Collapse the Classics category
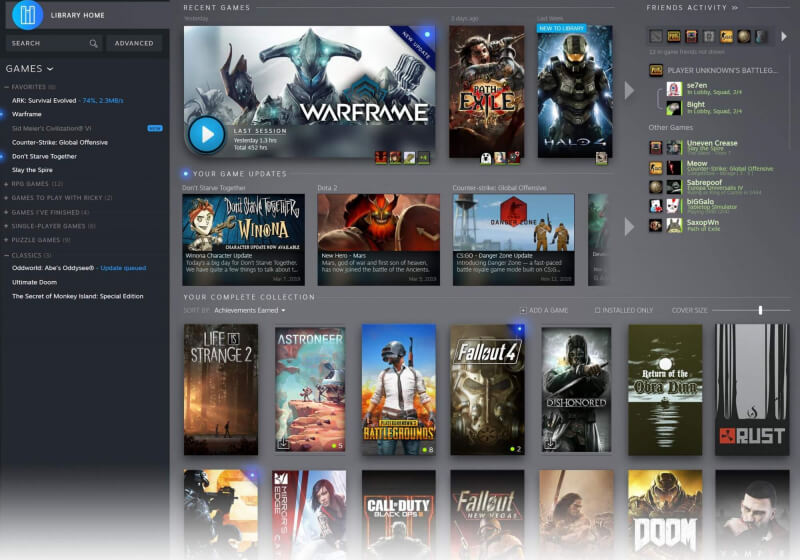 pos(6,255)
